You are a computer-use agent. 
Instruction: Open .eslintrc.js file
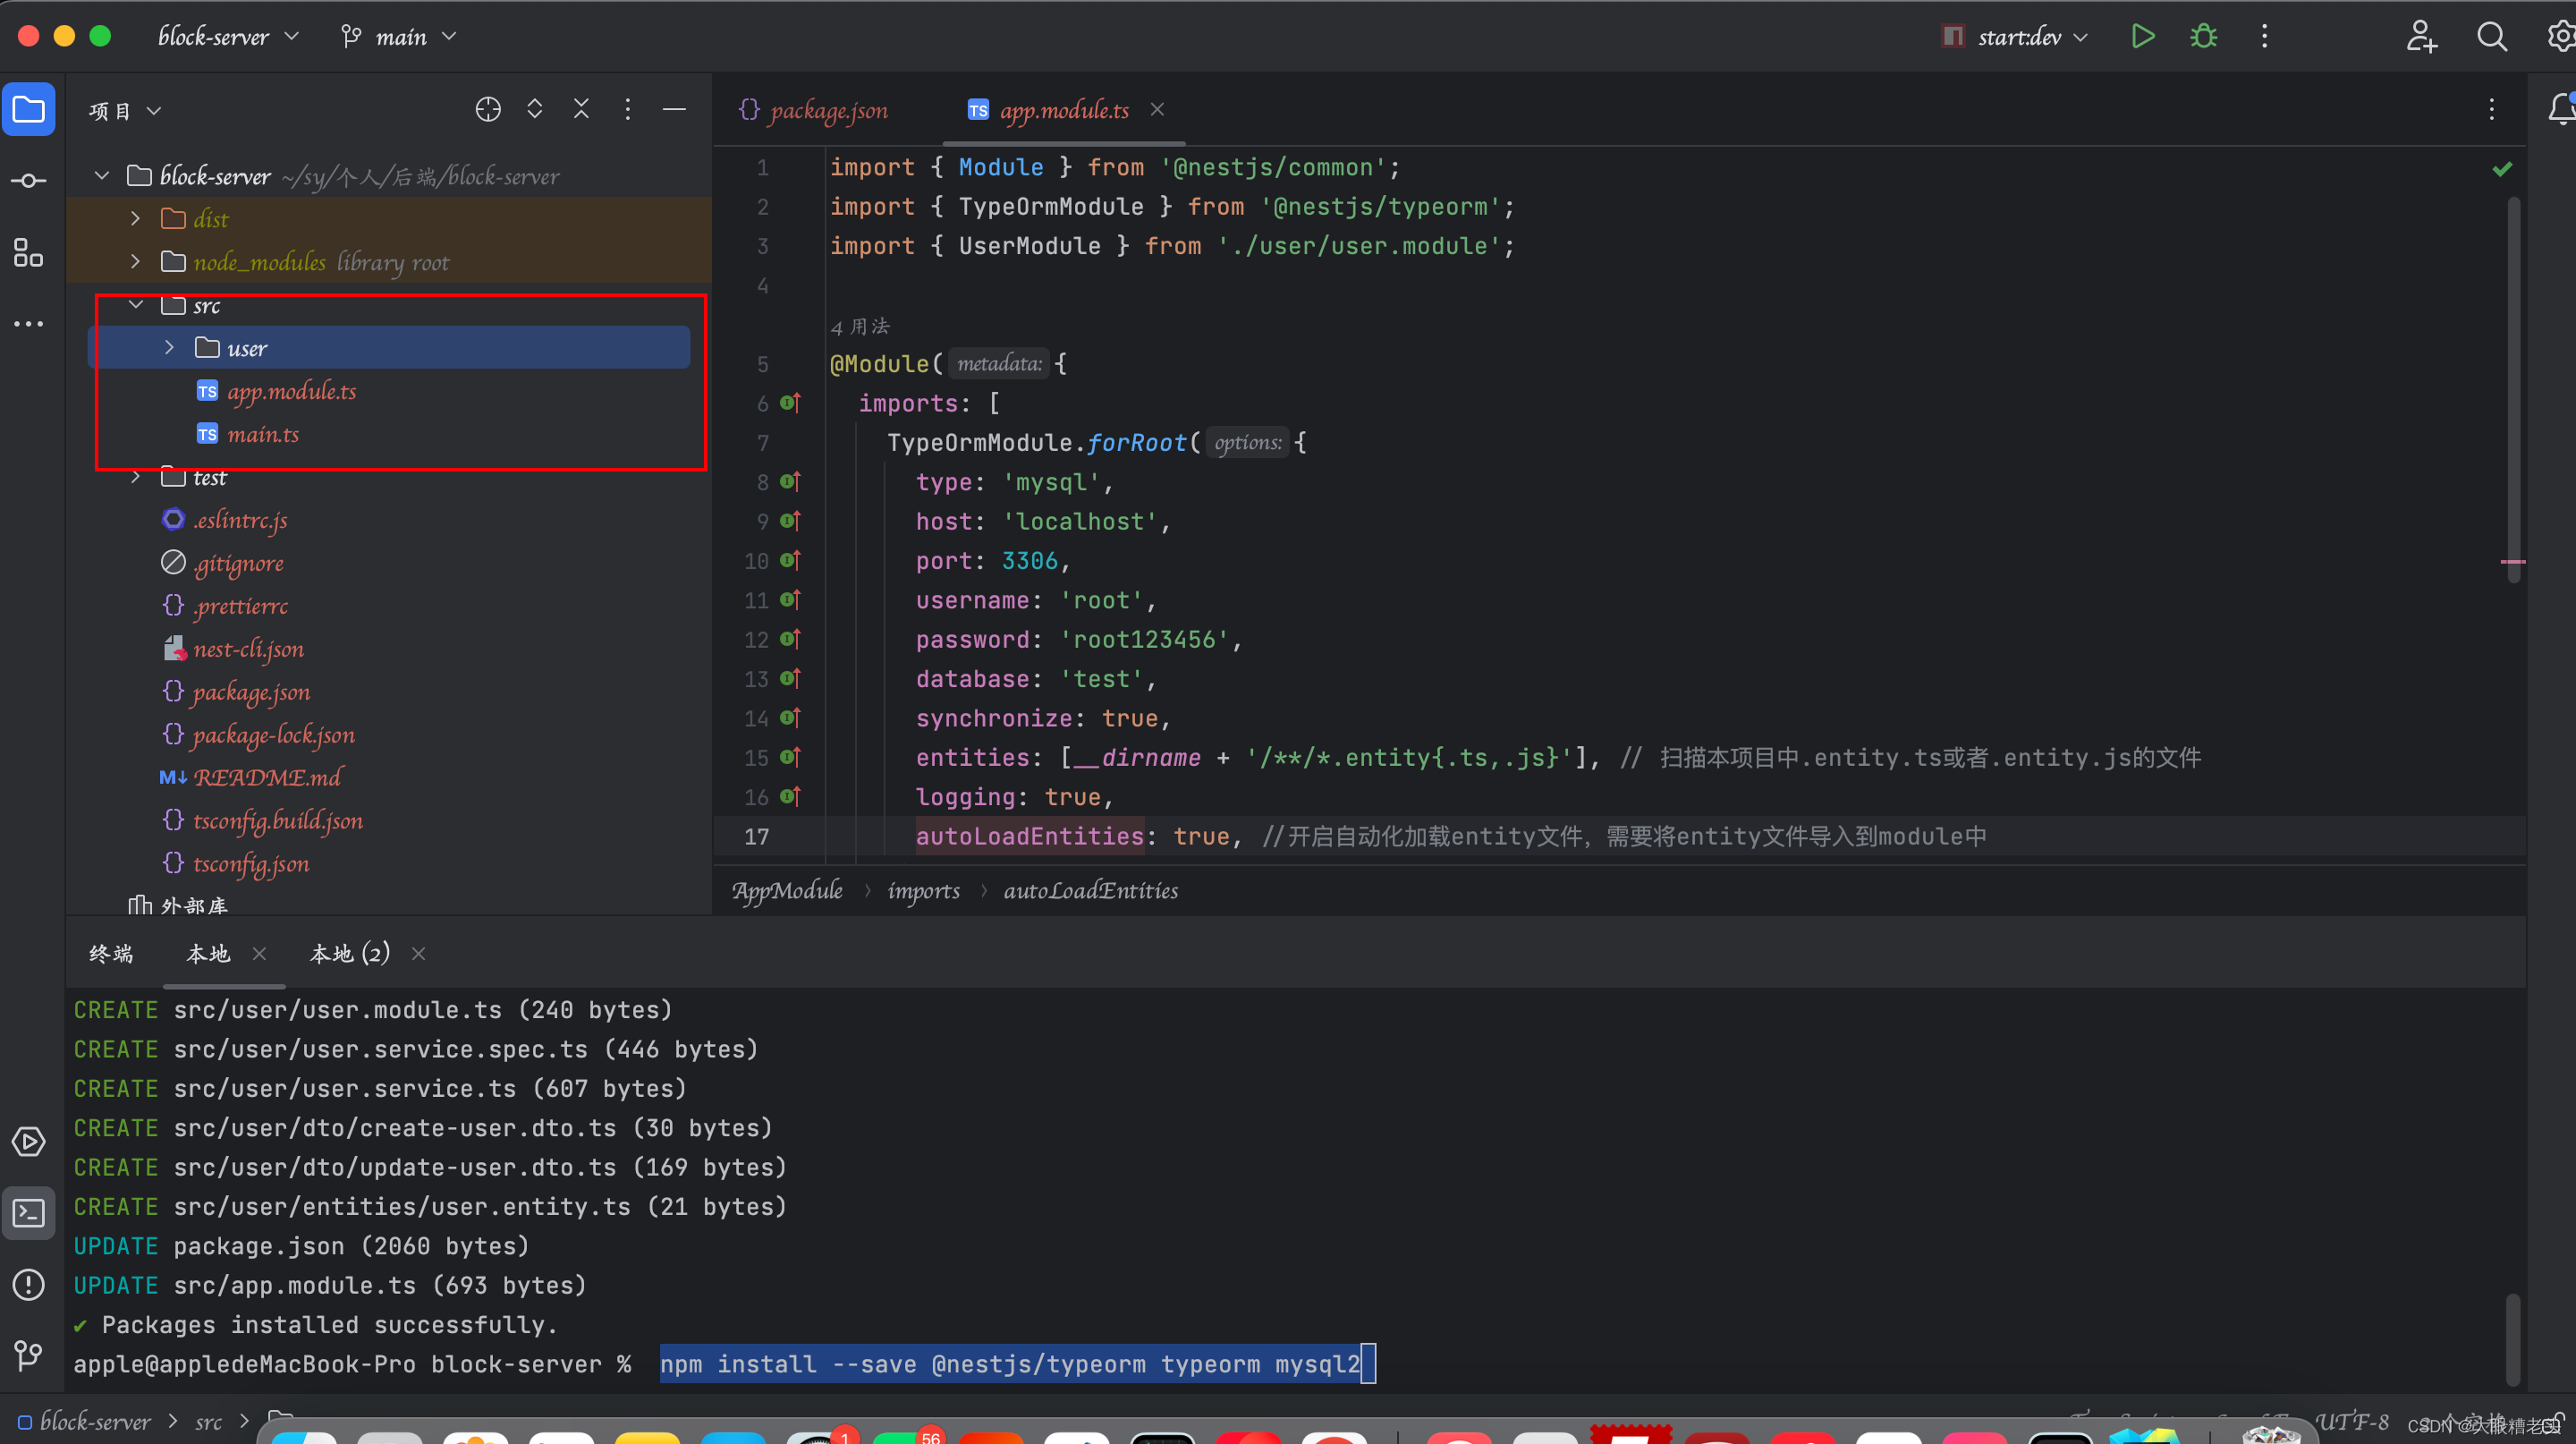(240, 520)
